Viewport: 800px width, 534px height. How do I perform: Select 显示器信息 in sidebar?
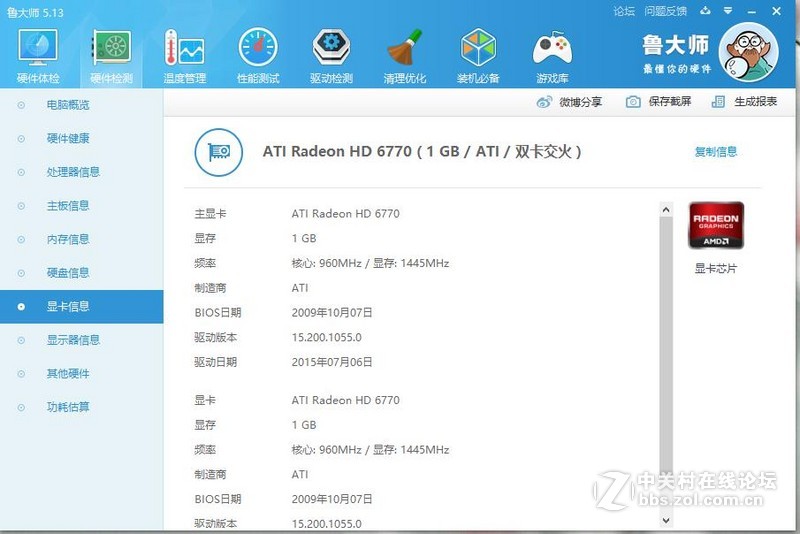point(82,340)
